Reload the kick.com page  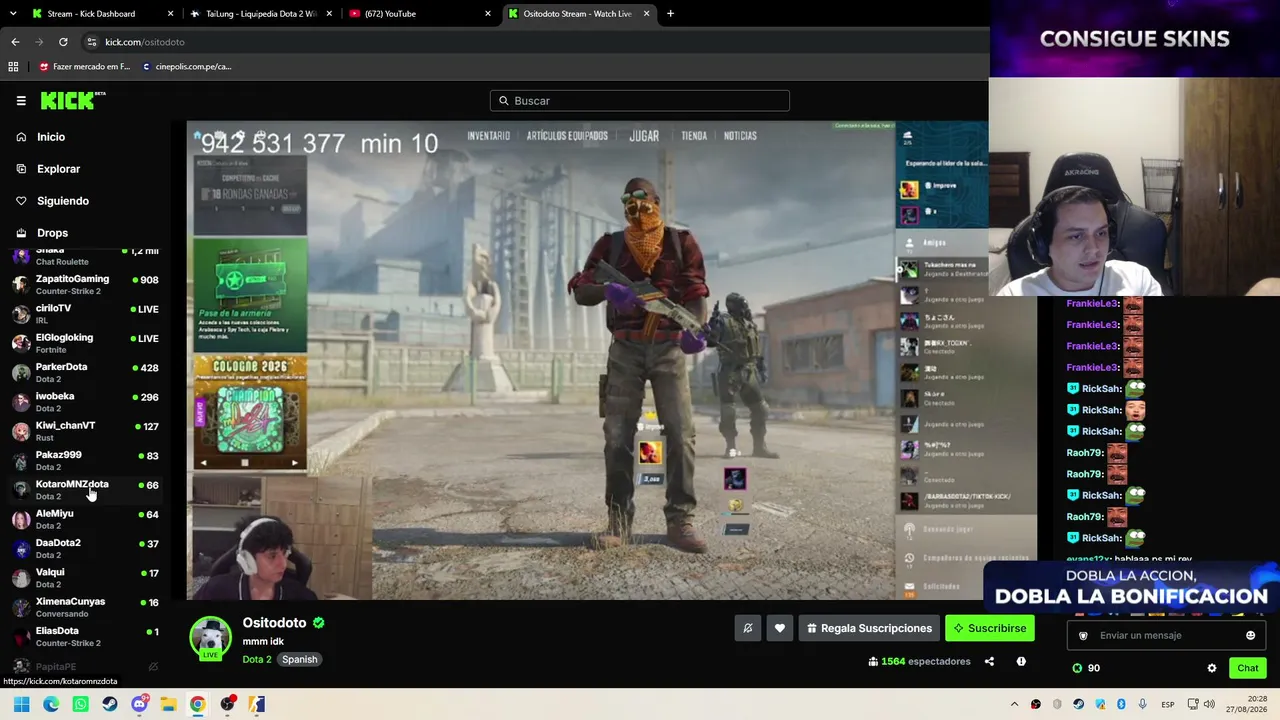pyautogui.click(x=63, y=42)
